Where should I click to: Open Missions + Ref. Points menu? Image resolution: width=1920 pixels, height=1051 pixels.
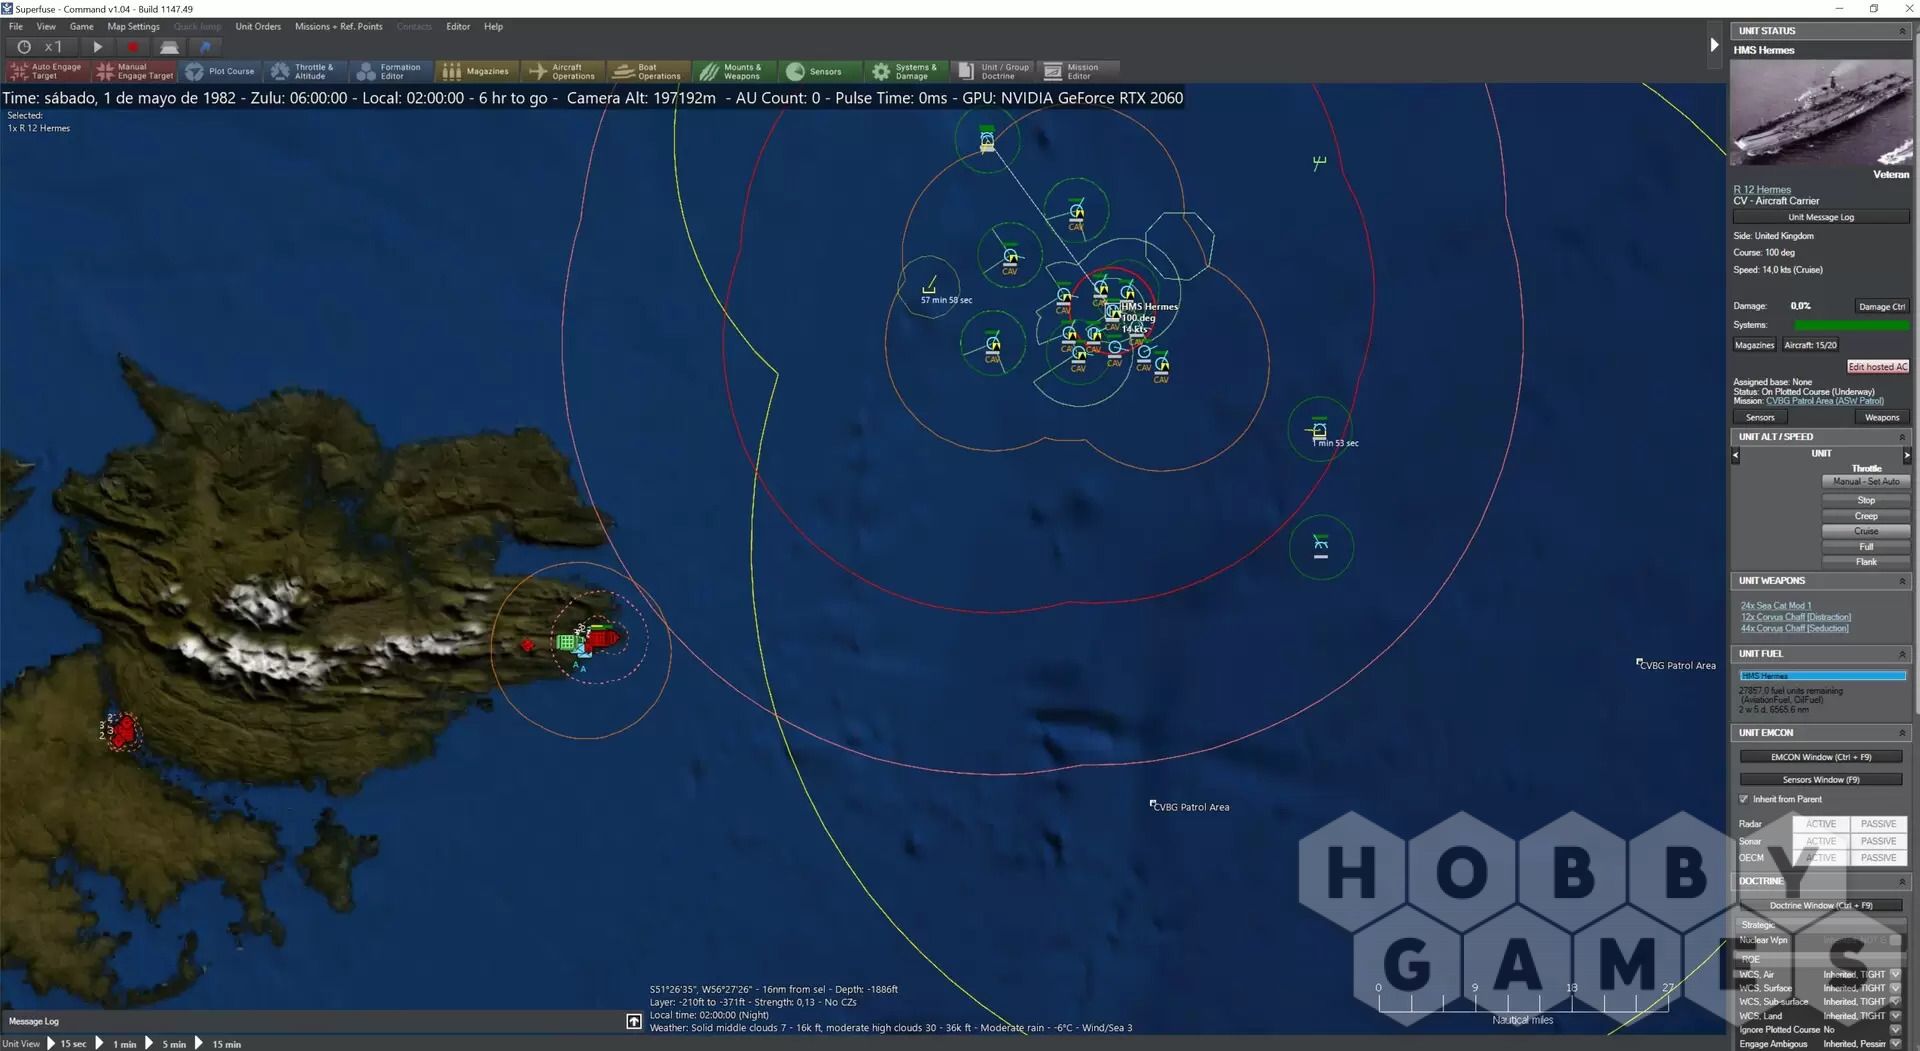point(338,27)
